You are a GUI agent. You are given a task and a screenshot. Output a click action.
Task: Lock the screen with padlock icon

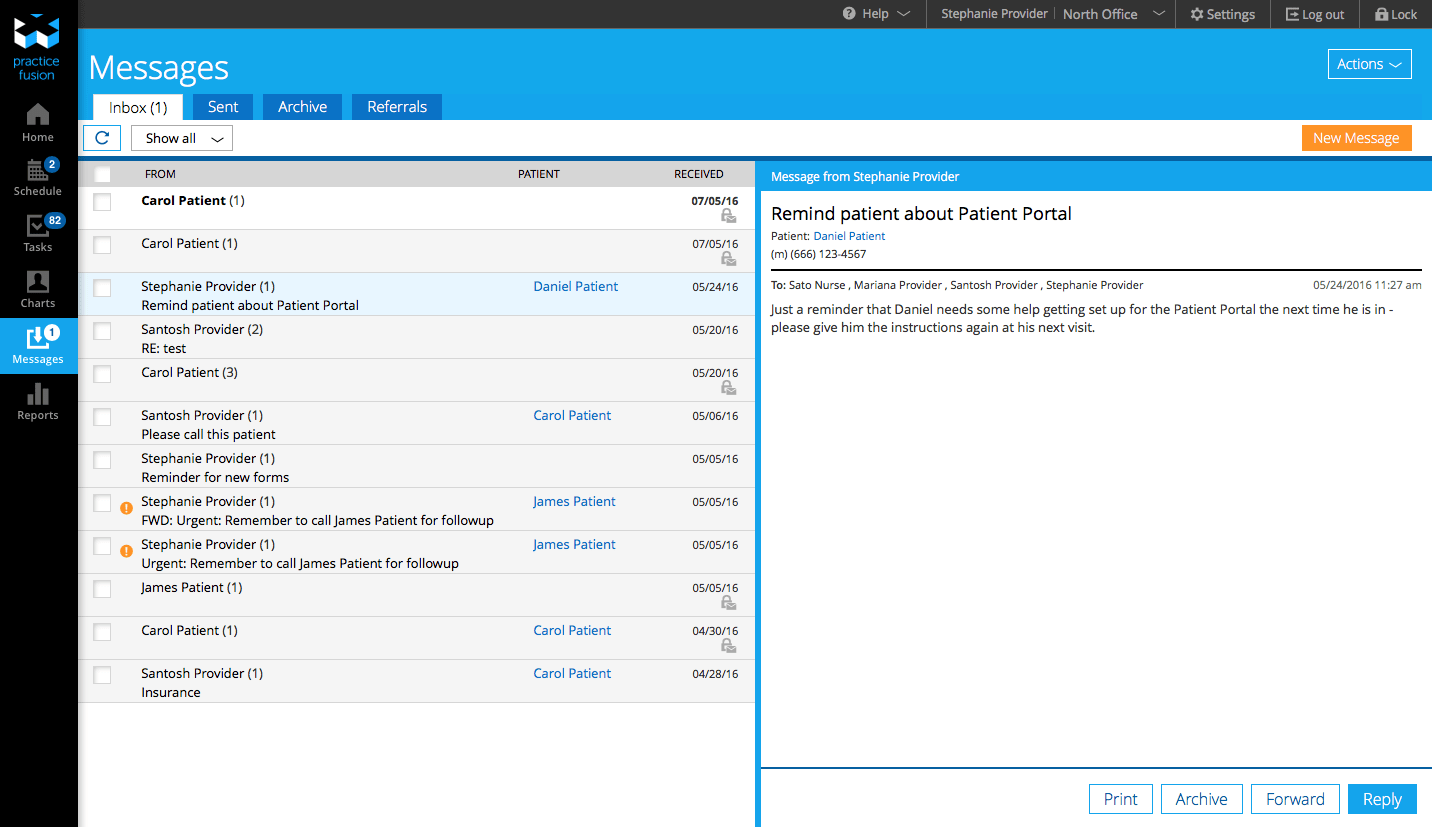click(1396, 14)
